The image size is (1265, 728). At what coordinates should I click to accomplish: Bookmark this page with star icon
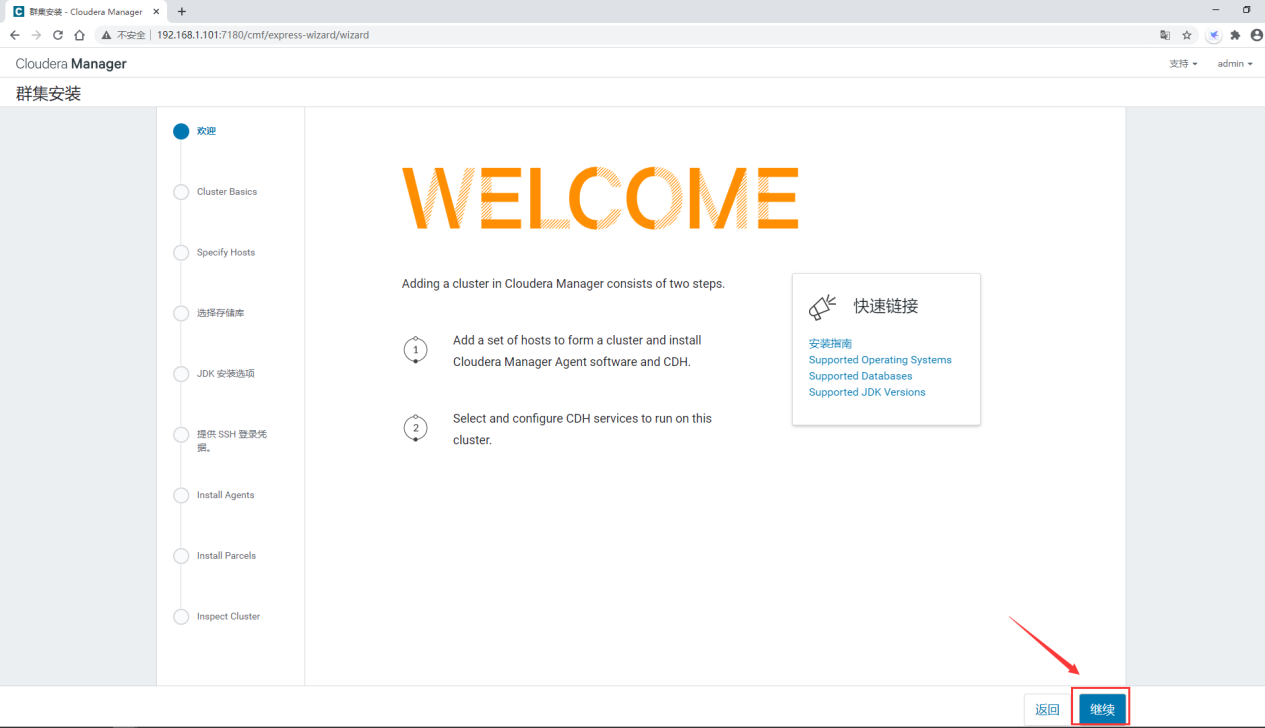[1187, 35]
